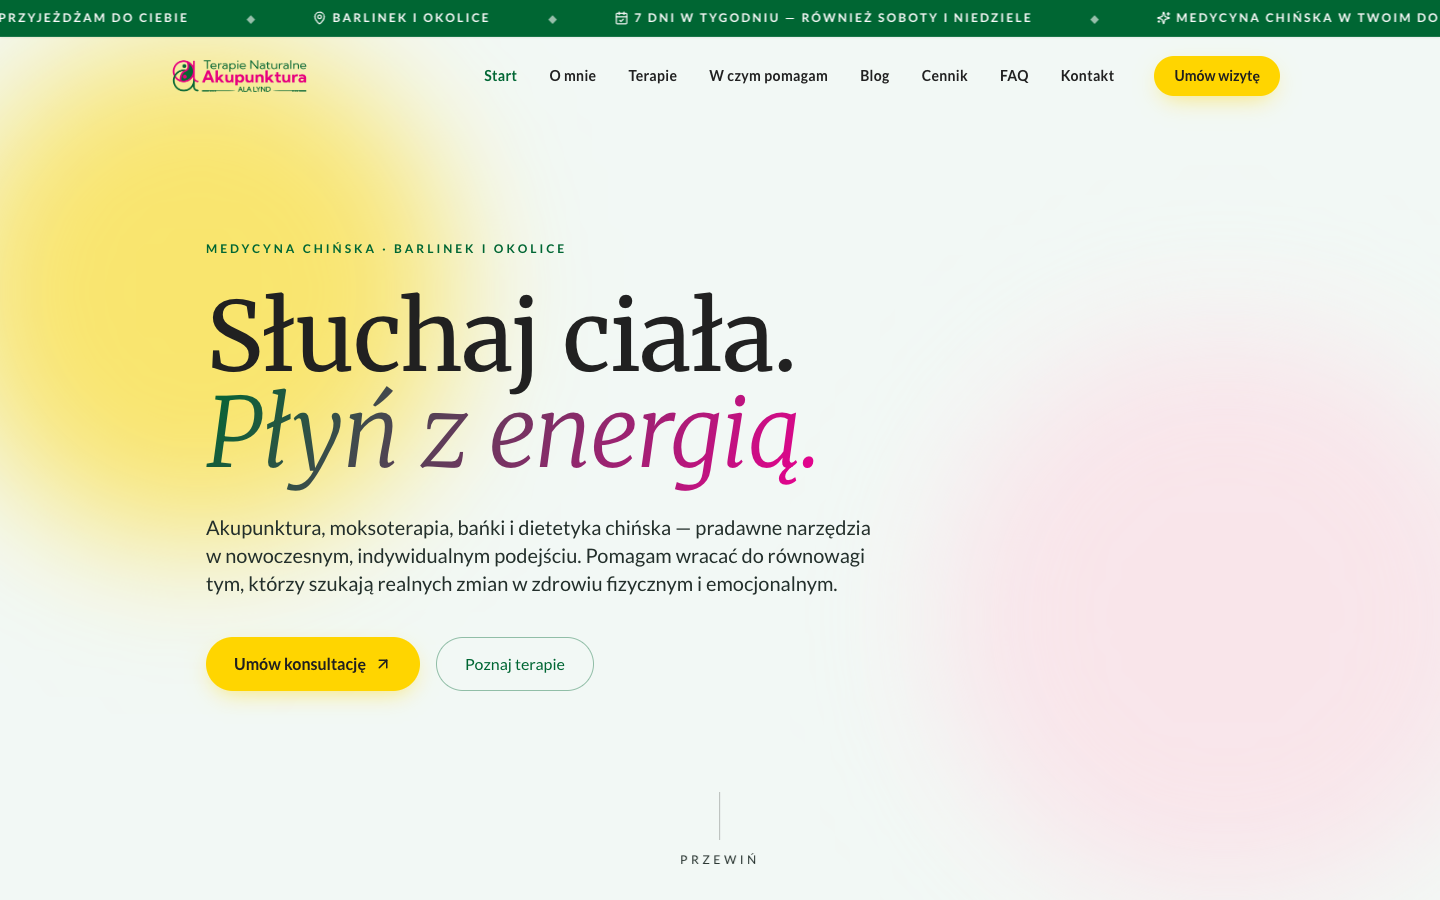Click the Przyjeżdżam do ciebie banner text
Viewport: 1440px width, 900px height.
pos(94,18)
